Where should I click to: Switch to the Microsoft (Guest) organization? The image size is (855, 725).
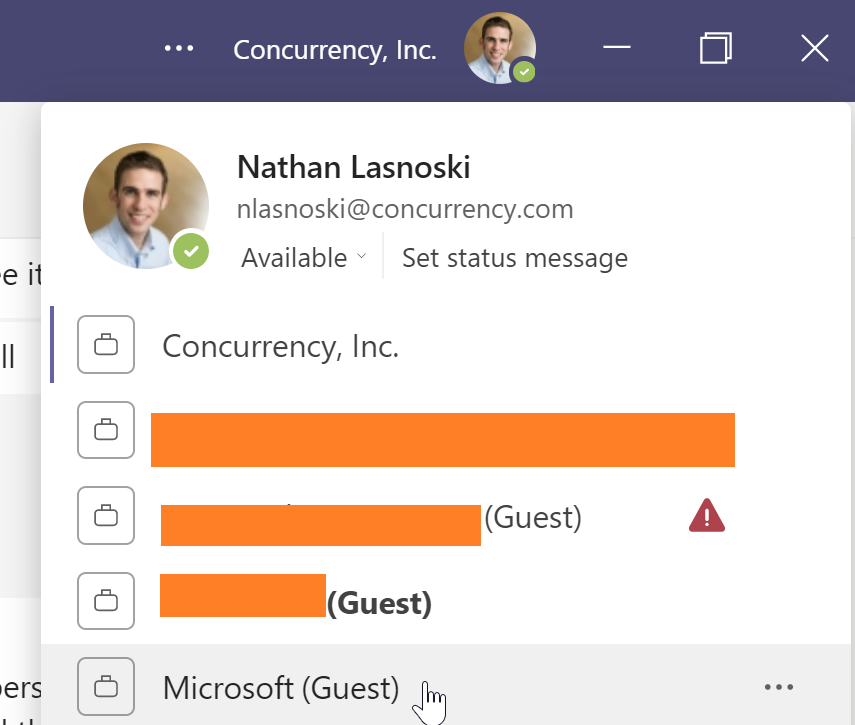click(280, 688)
